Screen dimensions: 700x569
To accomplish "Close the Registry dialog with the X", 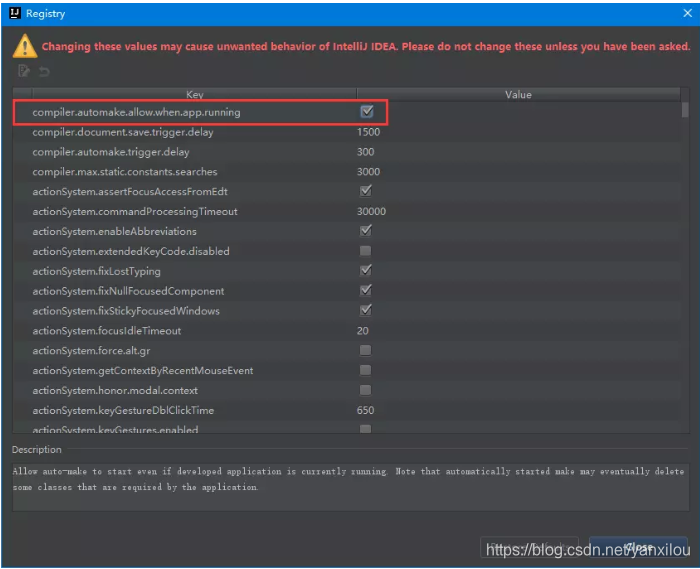I will tap(687, 13).
